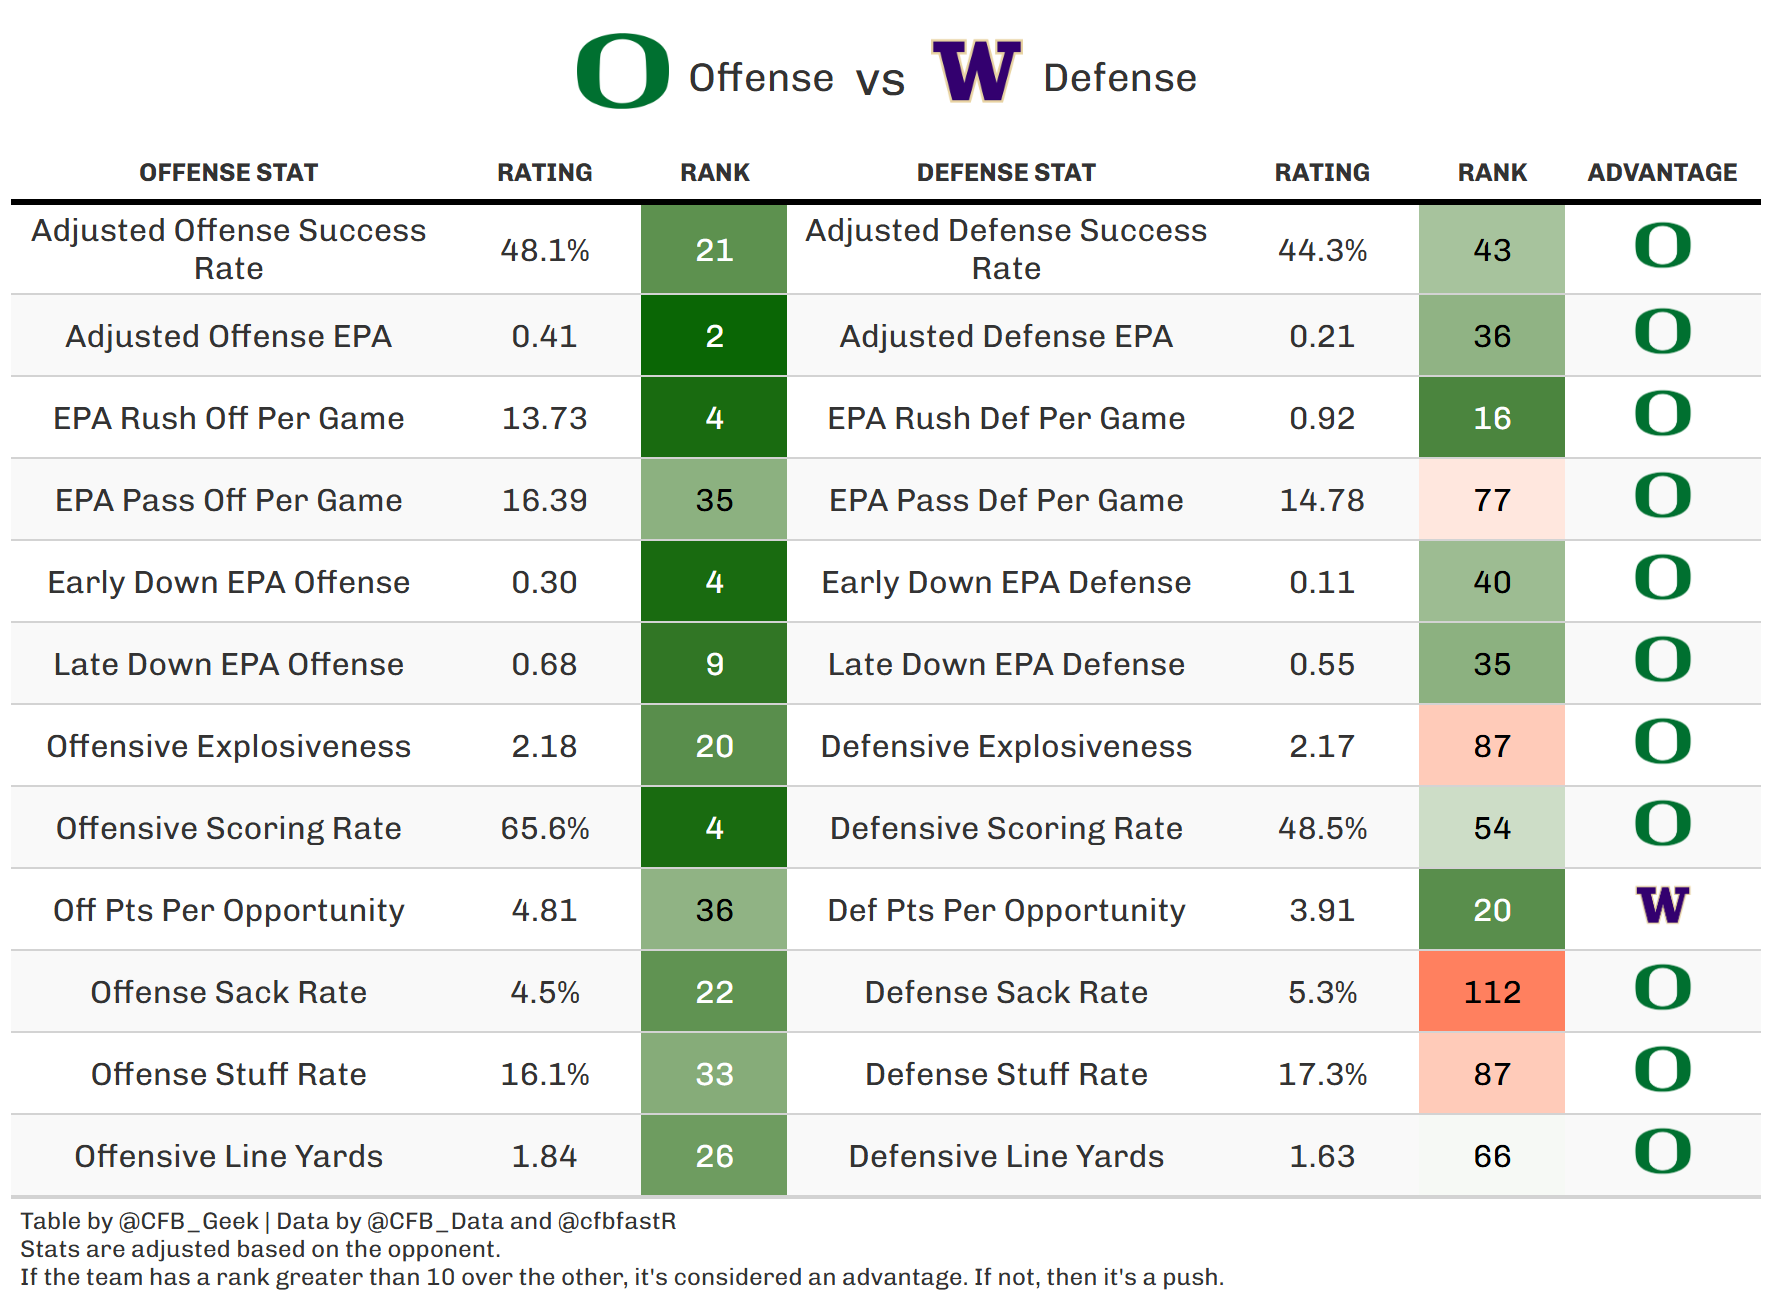Select Oregon advantage icon in Explosiveness row
Screen dimensions: 1770x1312
(1662, 742)
